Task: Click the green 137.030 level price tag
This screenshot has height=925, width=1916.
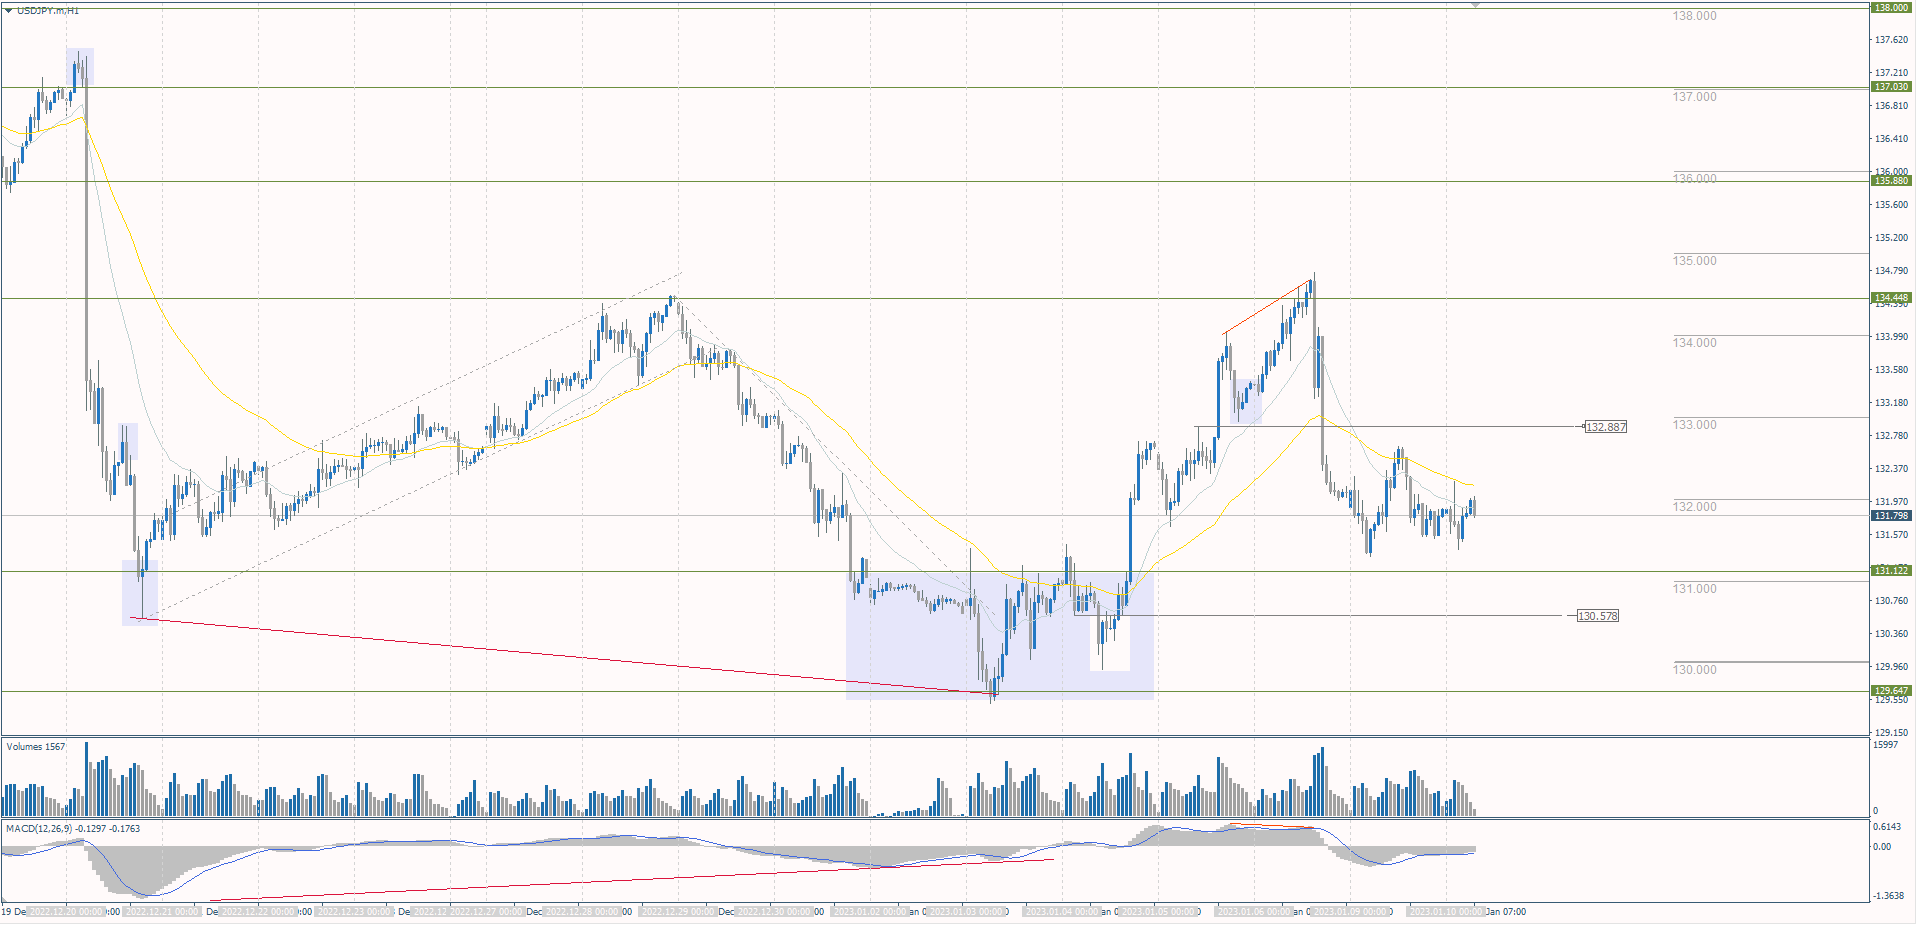Action: pyautogui.click(x=1891, y=87)
